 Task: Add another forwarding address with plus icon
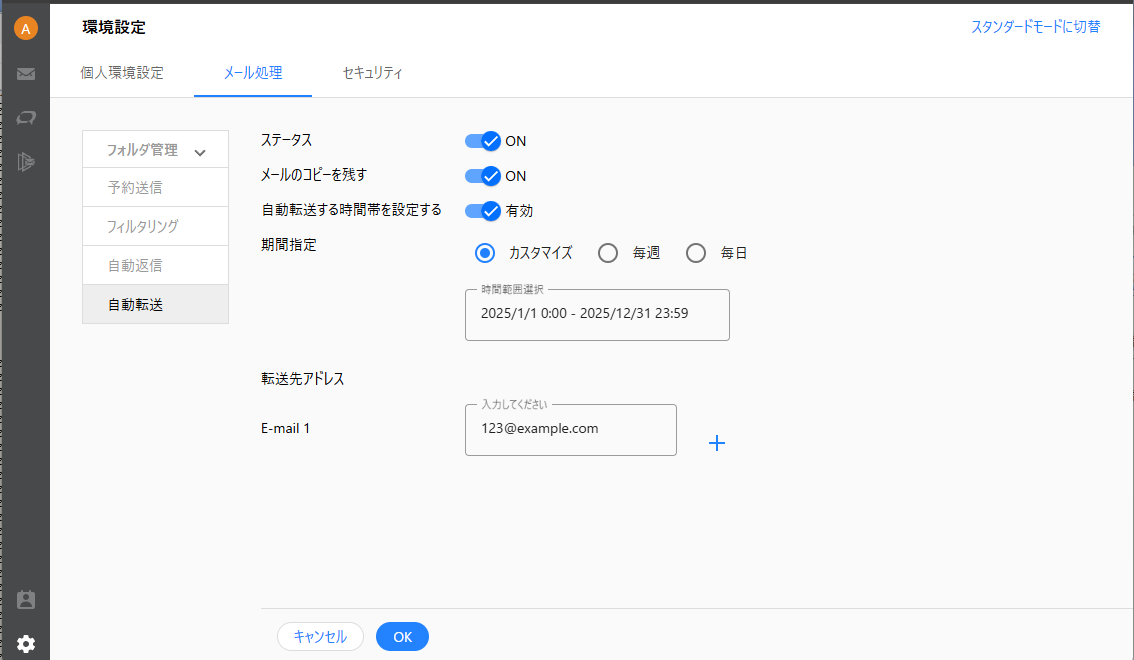tap(717, 443)
